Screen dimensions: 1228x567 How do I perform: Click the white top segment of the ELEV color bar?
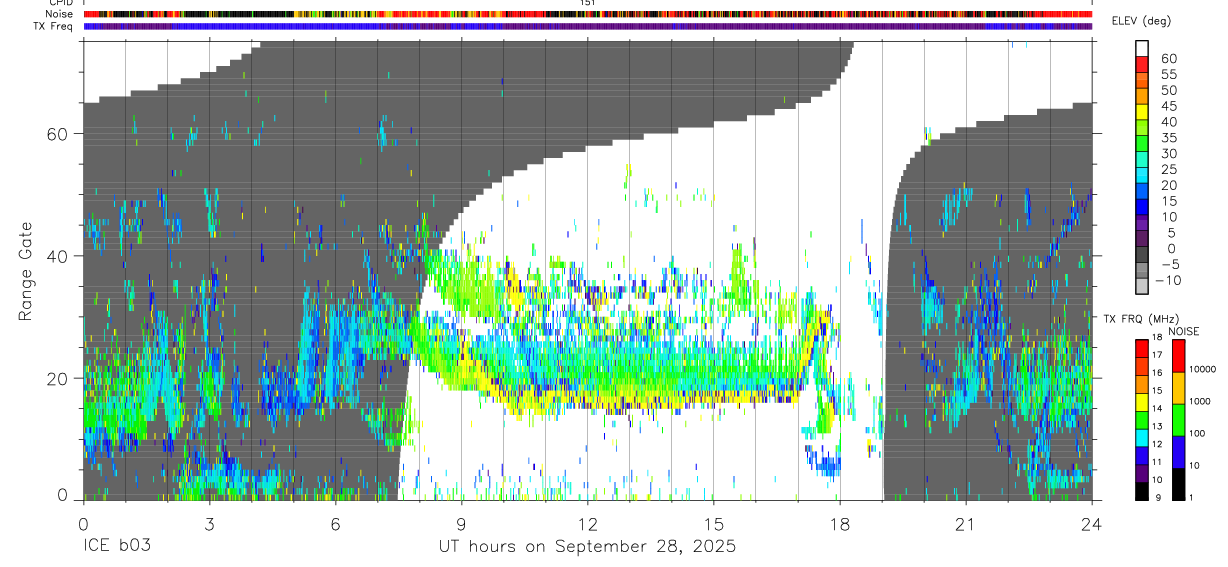coord(1142,48)
